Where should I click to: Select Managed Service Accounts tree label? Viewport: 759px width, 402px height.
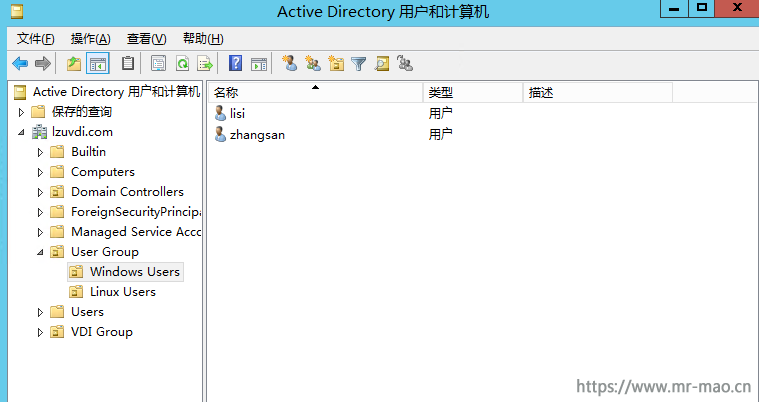click(136, 232)
